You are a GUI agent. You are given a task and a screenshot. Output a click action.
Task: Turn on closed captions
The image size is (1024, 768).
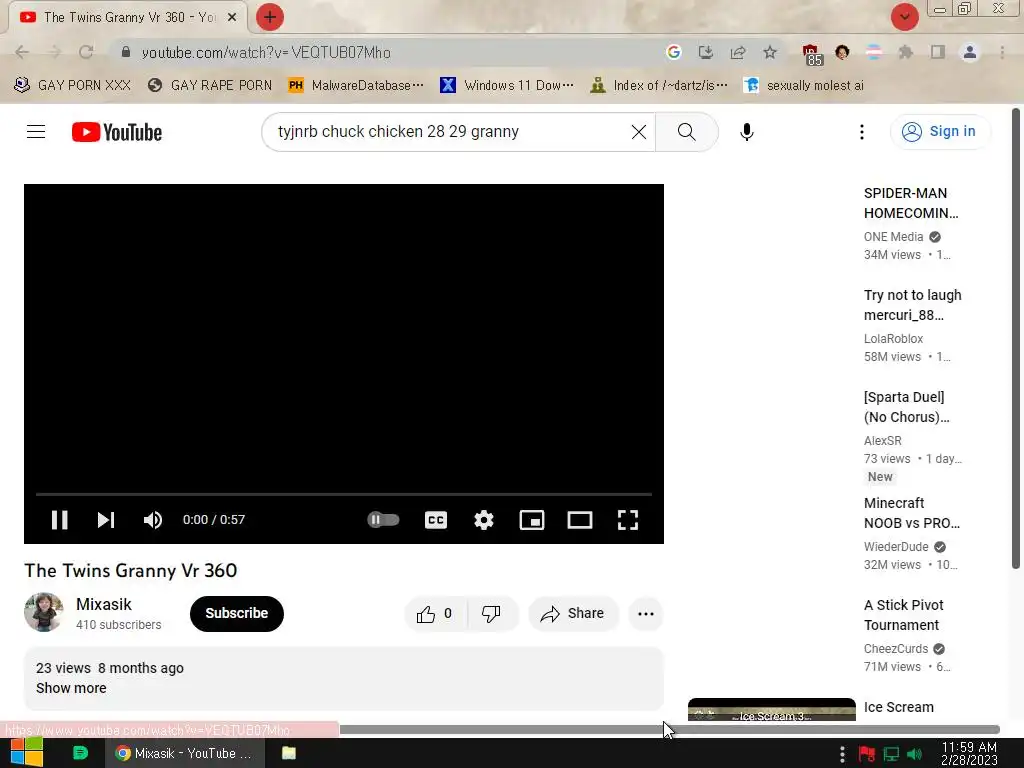[x=436, y=520]
